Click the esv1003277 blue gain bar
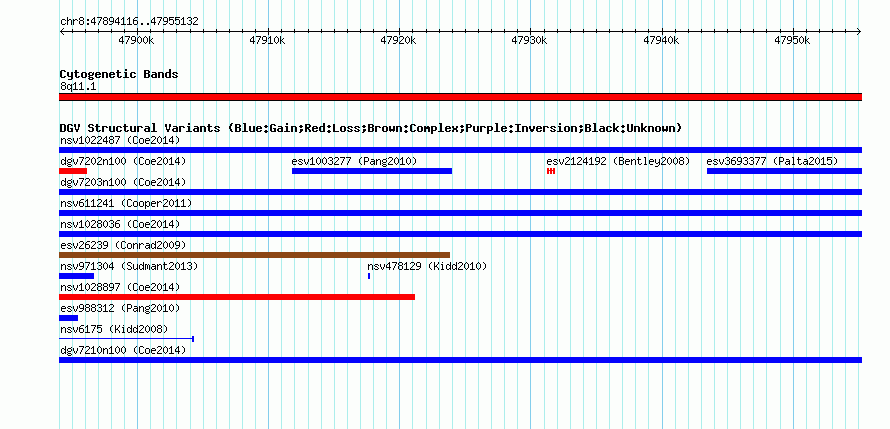 point(372,171)
